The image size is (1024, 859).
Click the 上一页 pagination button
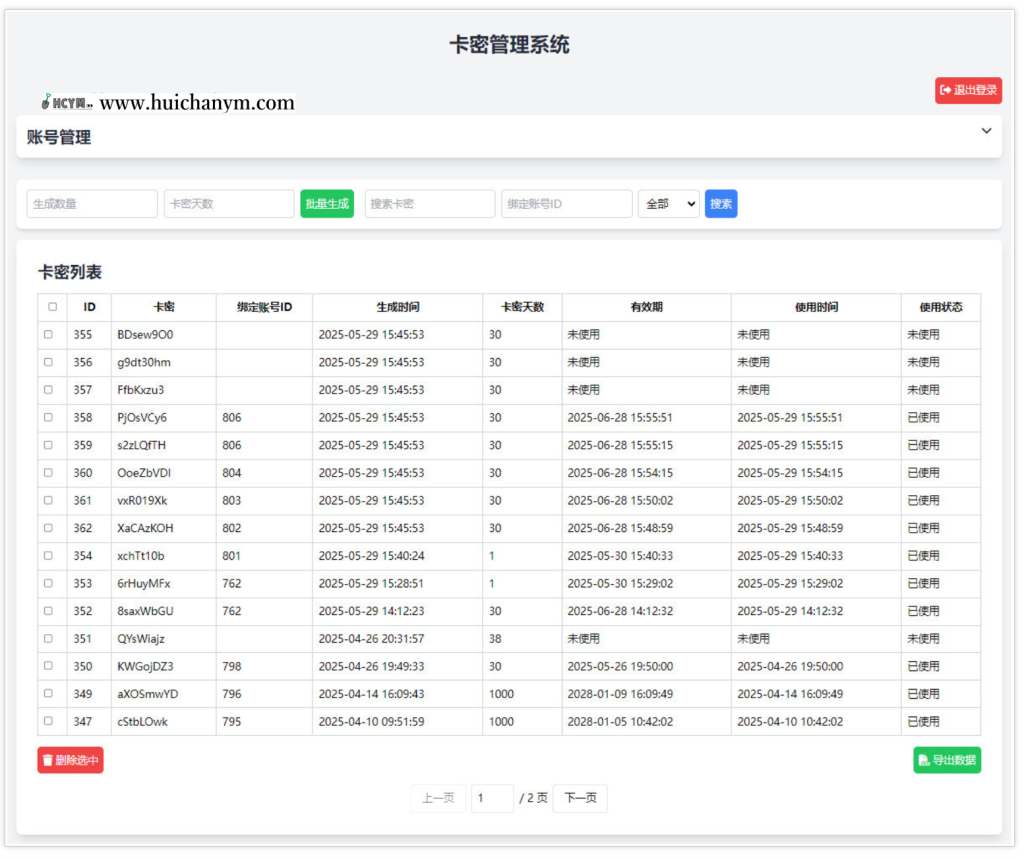[438, 798]
